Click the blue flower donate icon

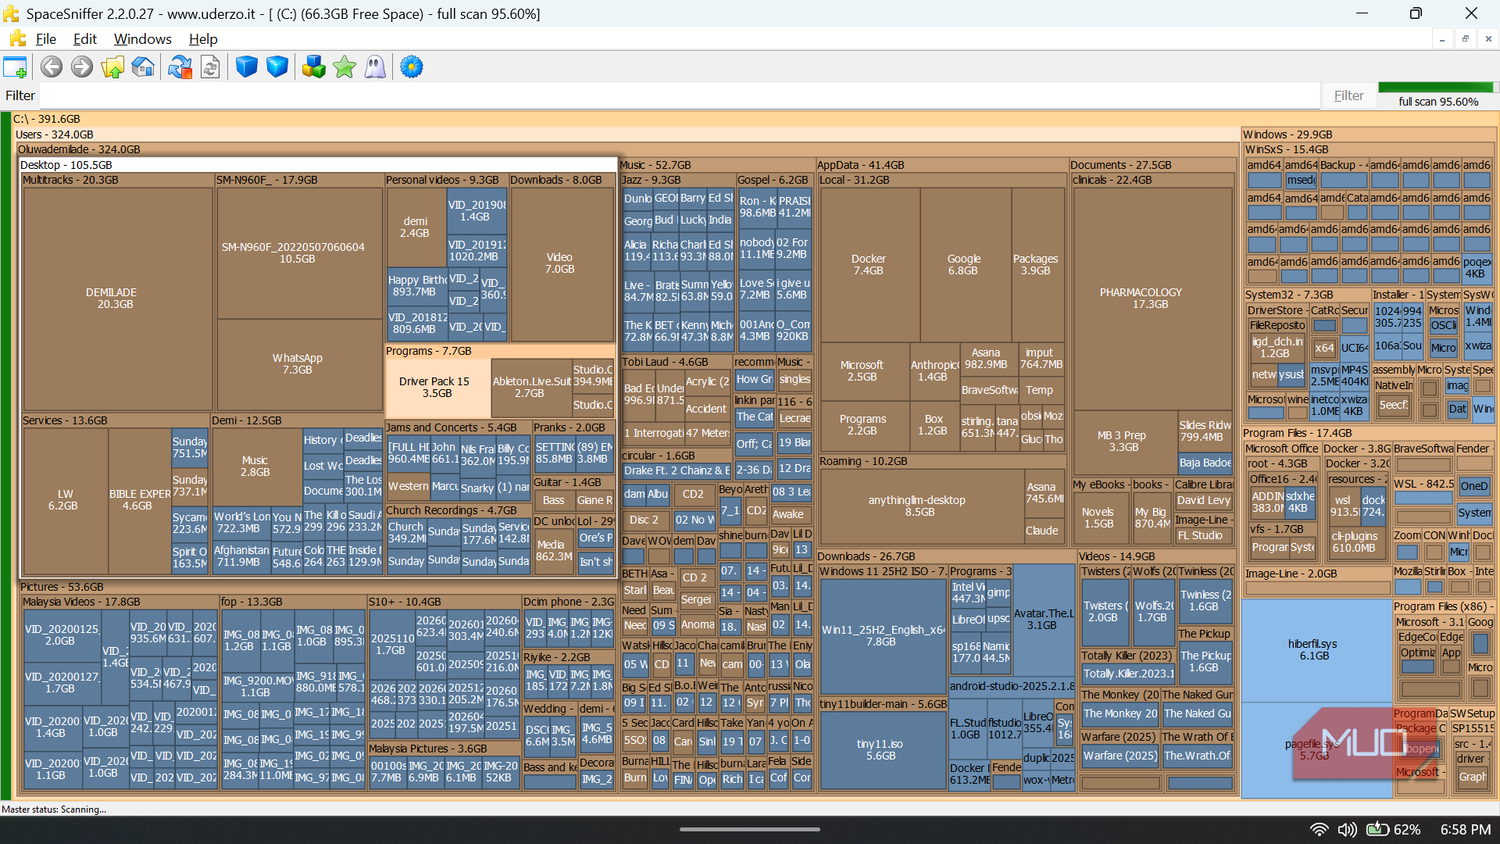(411, 67)
